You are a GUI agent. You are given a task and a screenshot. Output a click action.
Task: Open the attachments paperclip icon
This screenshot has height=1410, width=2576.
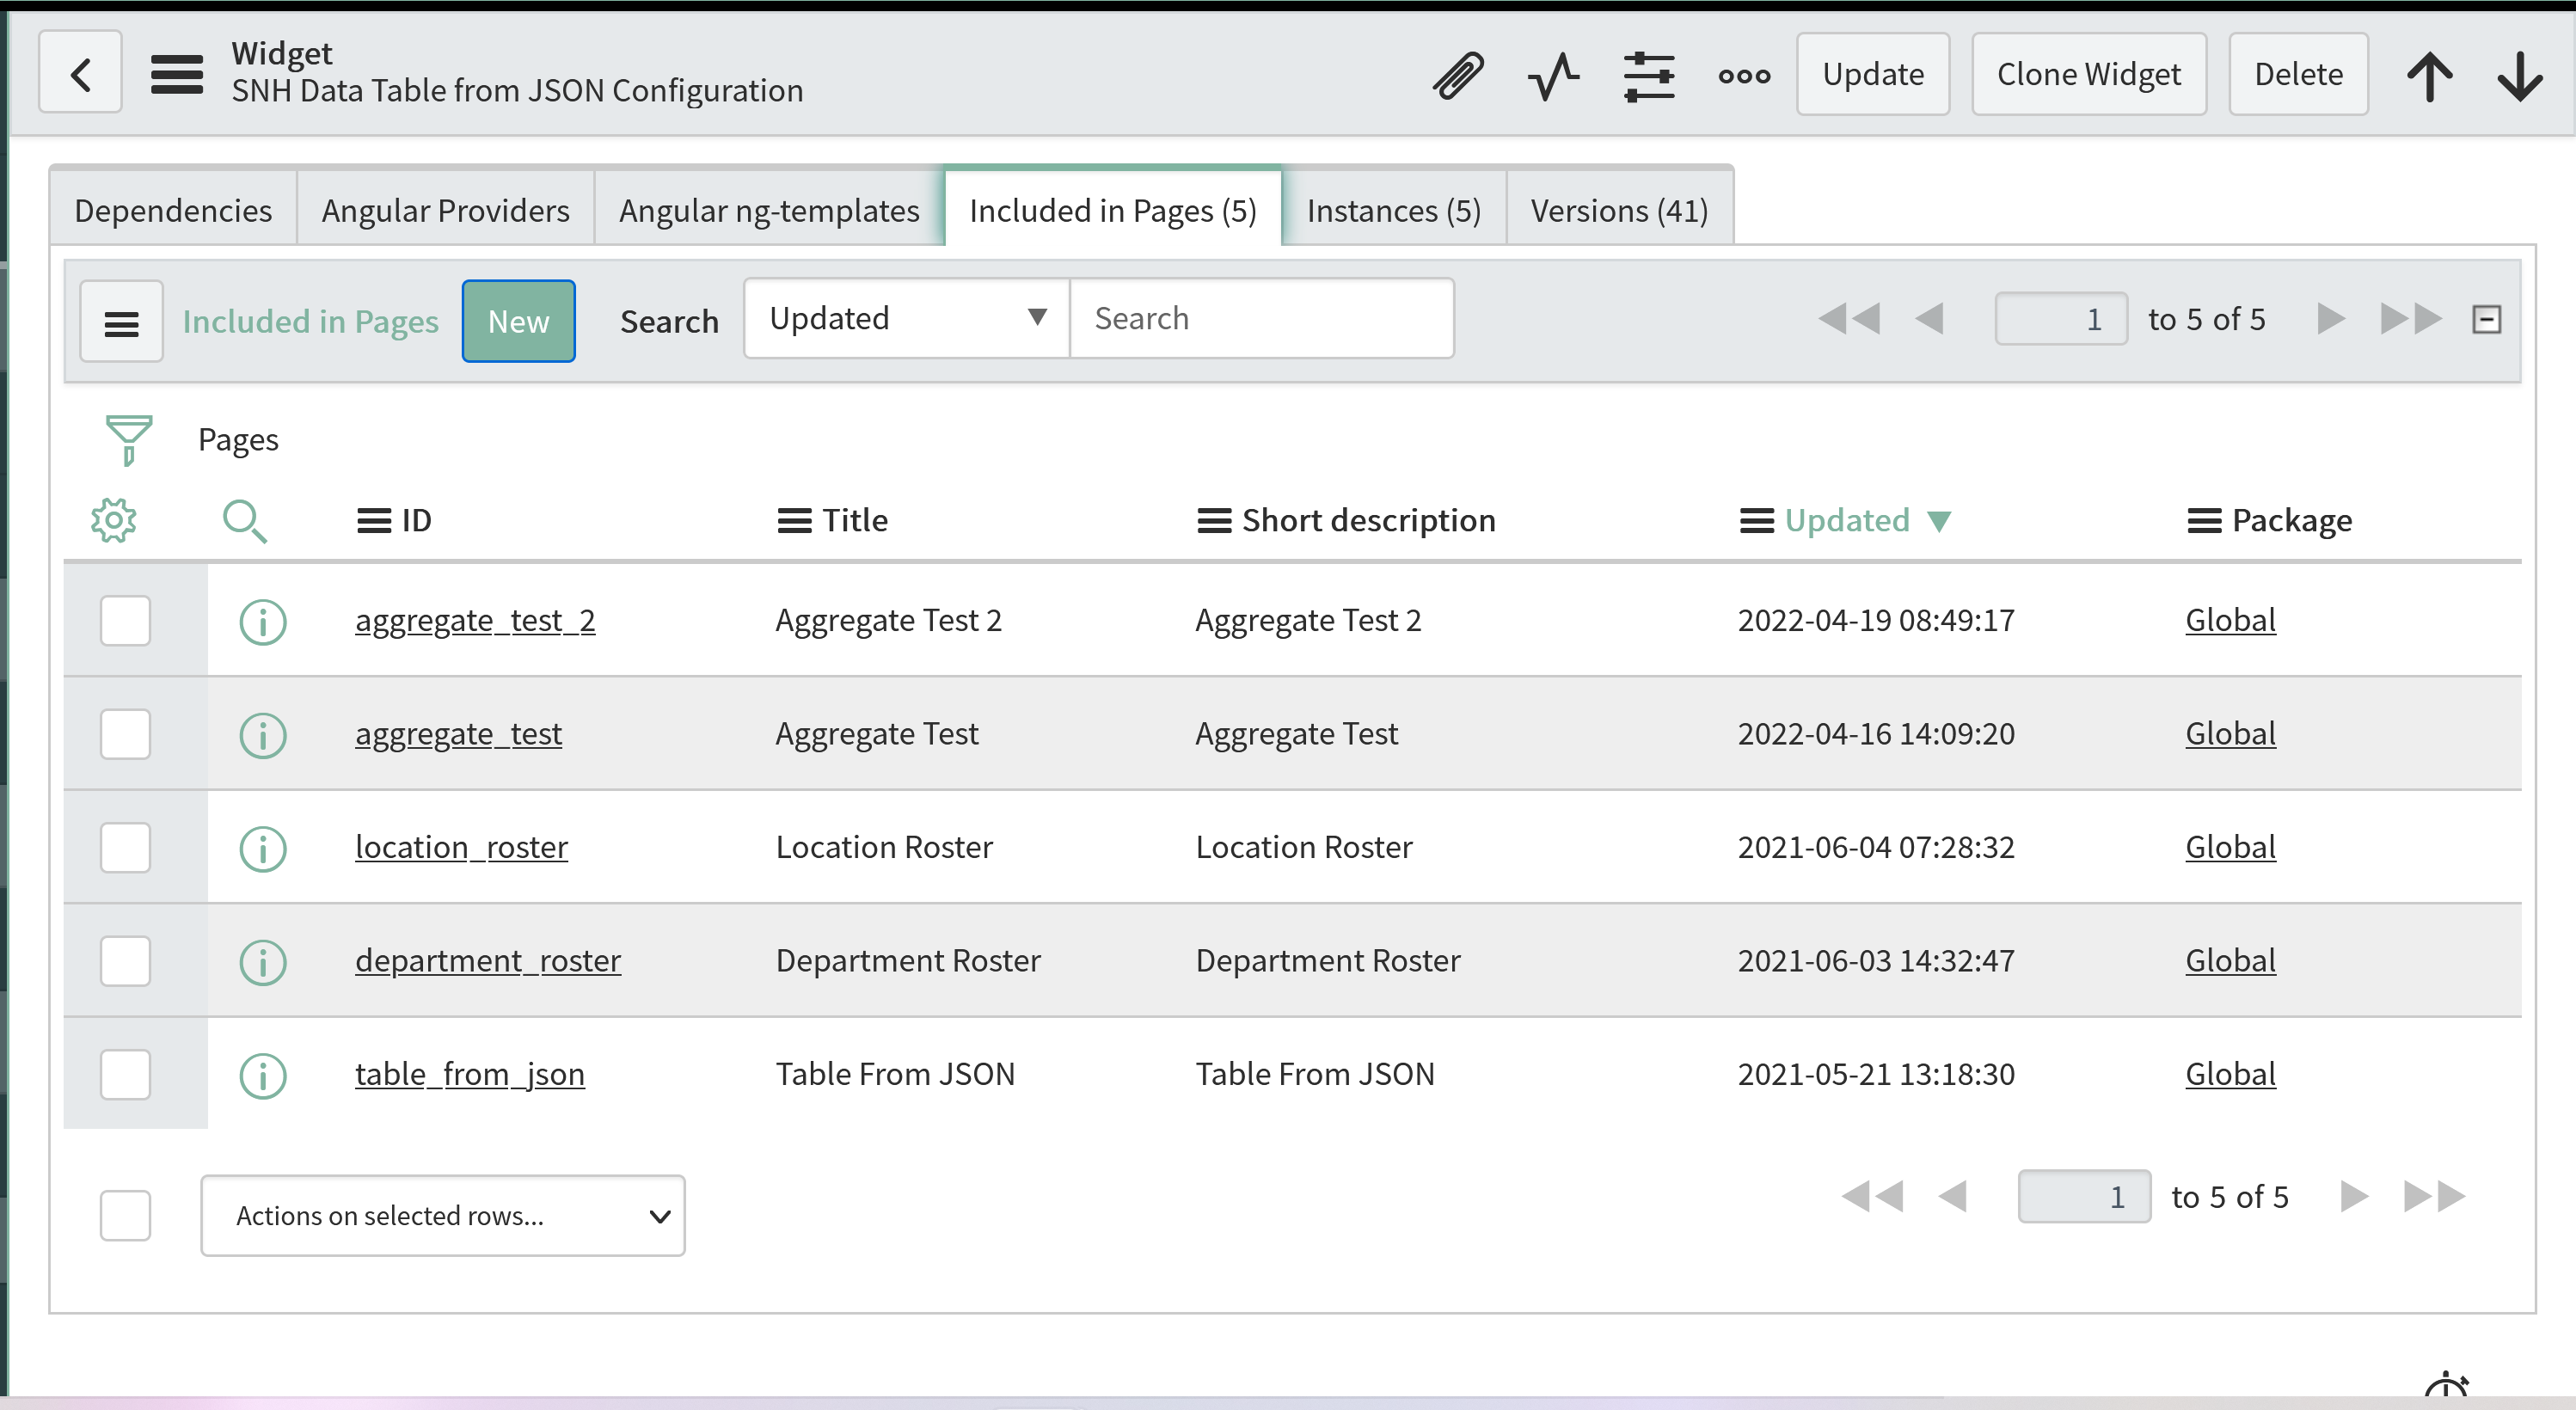[x=1457, y=74]
